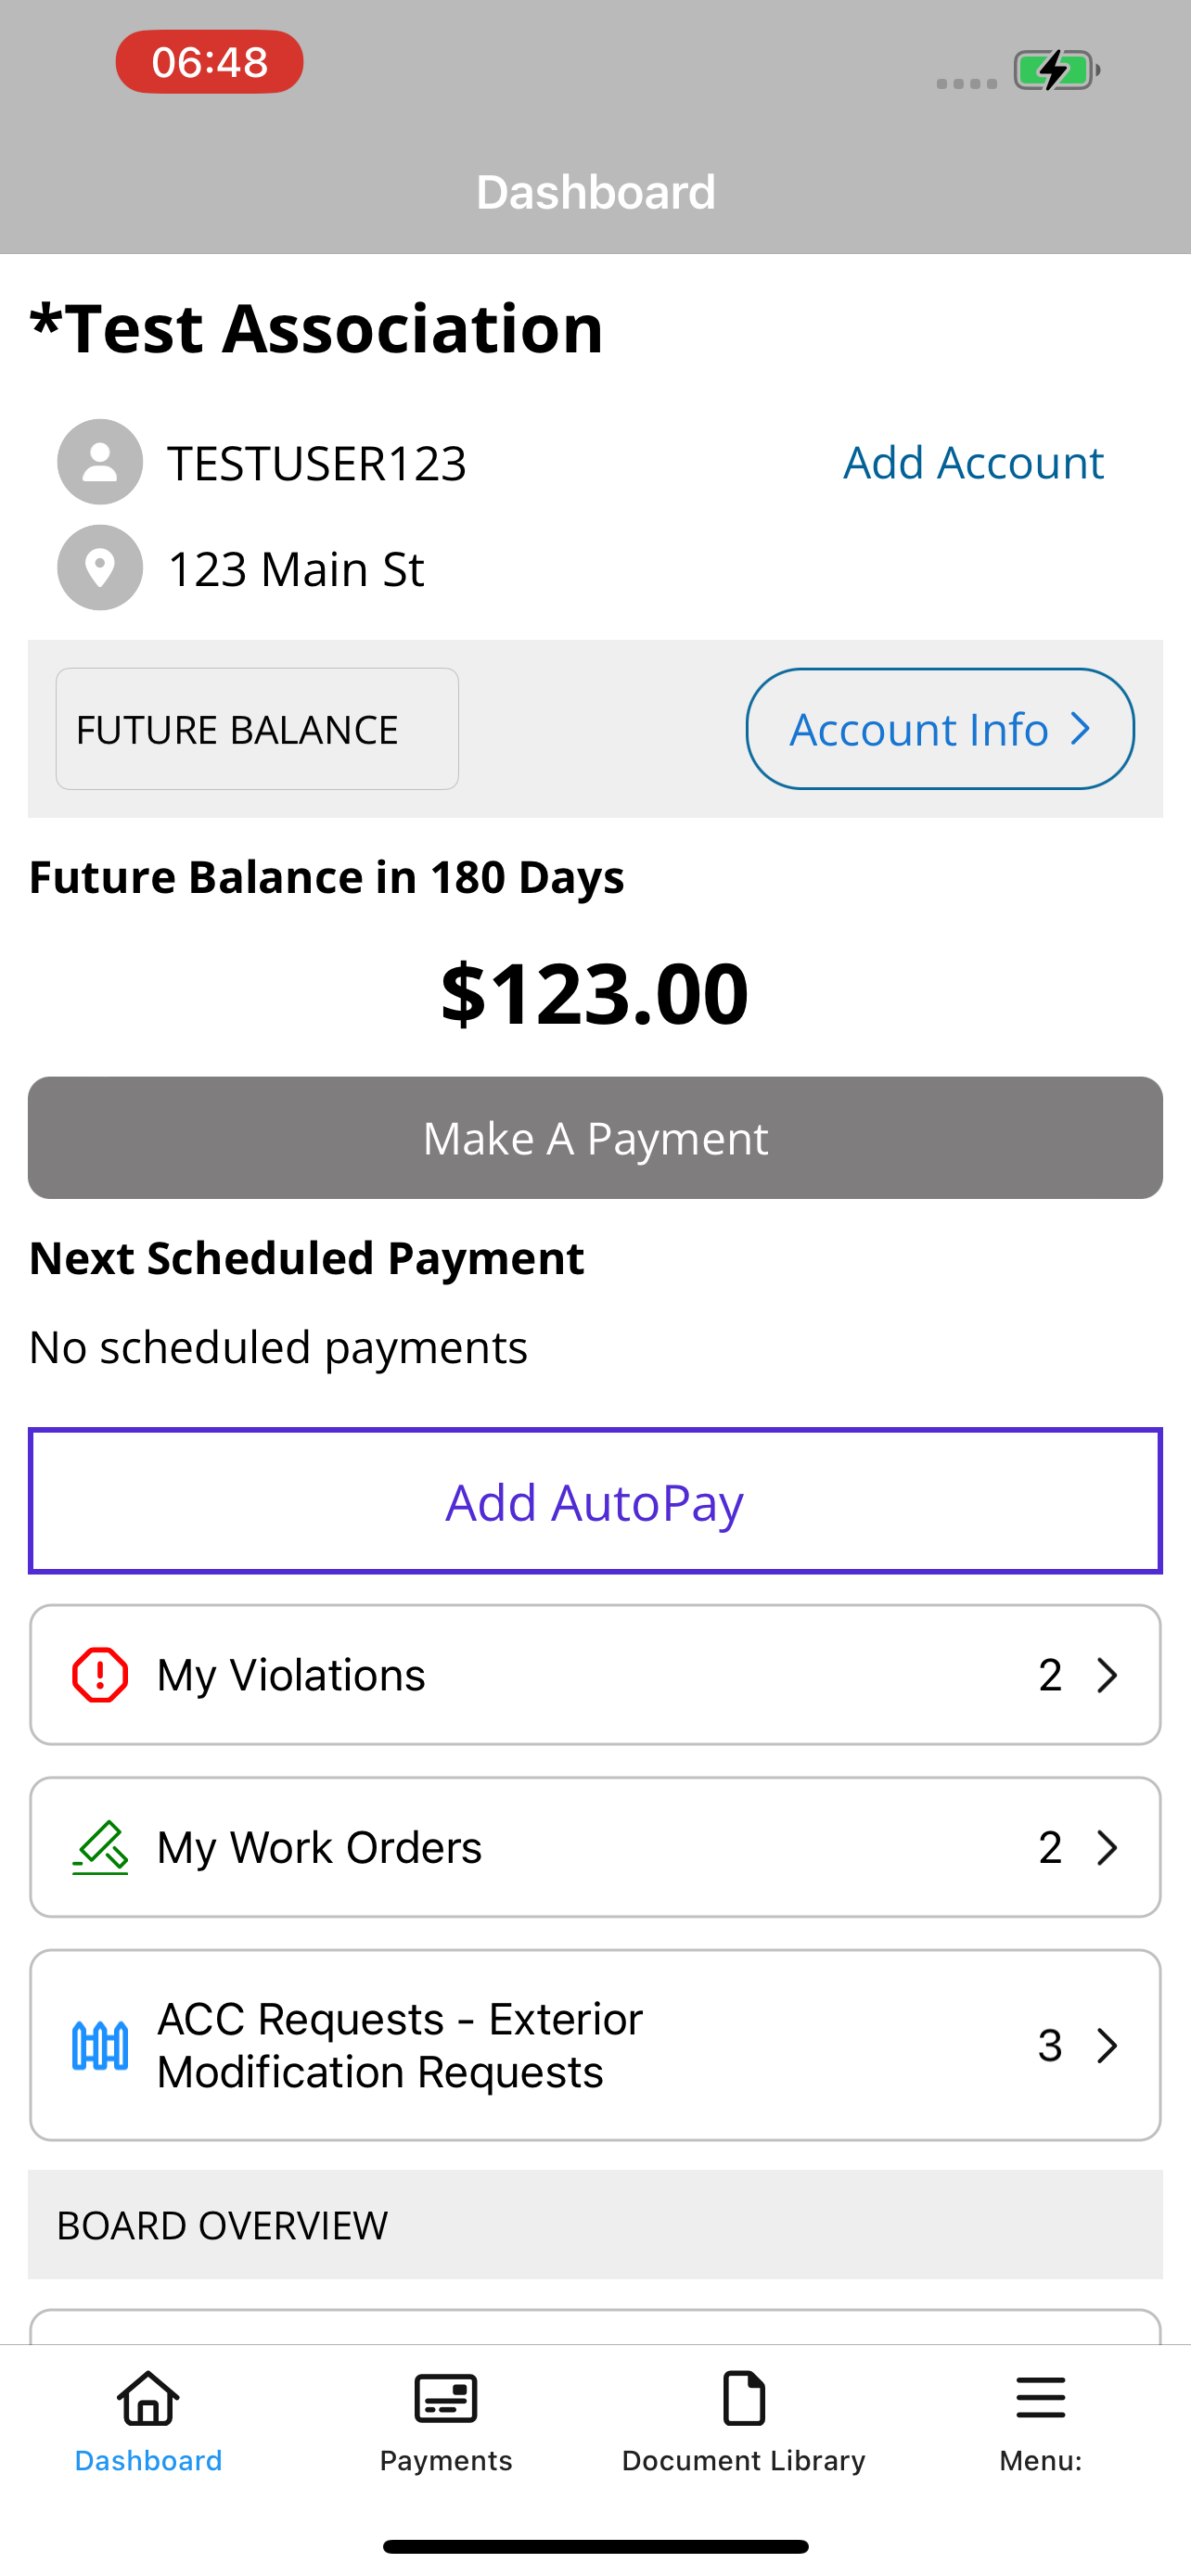
Task: Tap the Document Library page icon
Action: pyautogui.click(x=744, y=2398)
